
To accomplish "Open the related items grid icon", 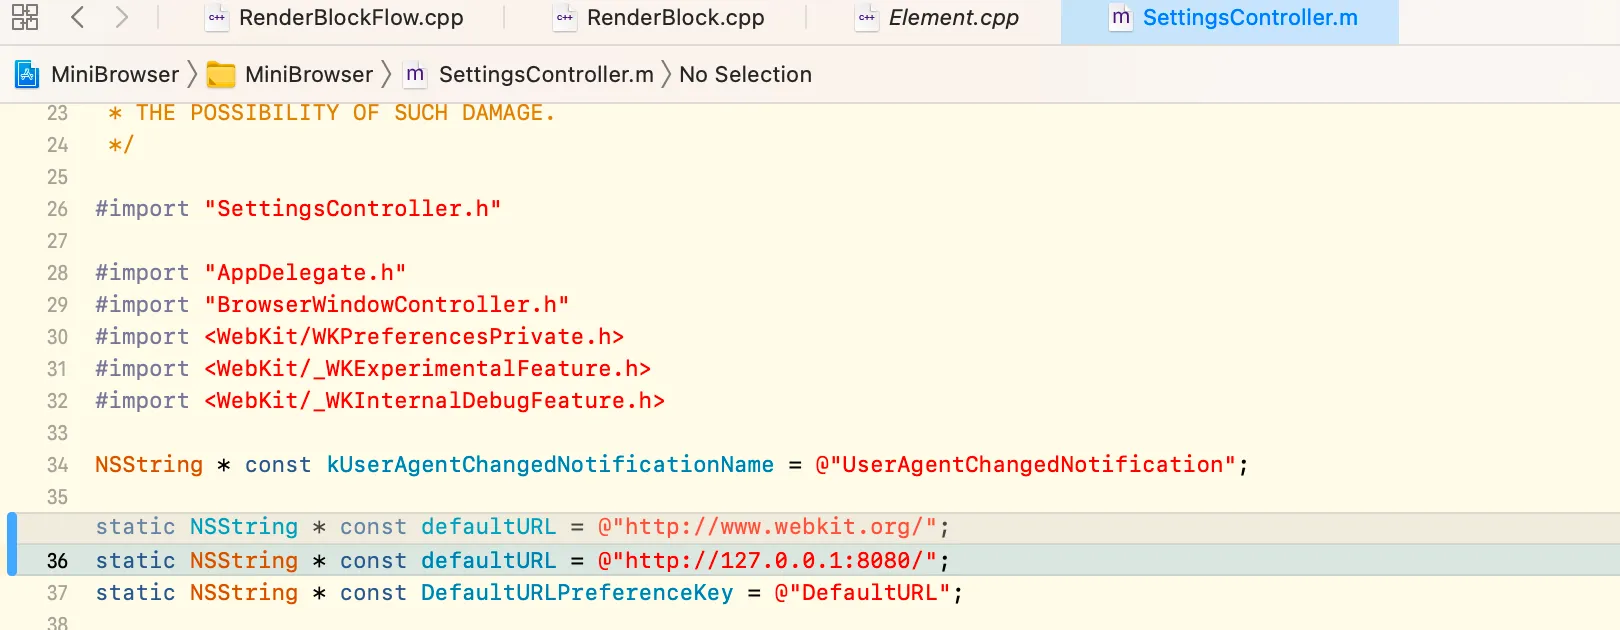I will 25,17.
